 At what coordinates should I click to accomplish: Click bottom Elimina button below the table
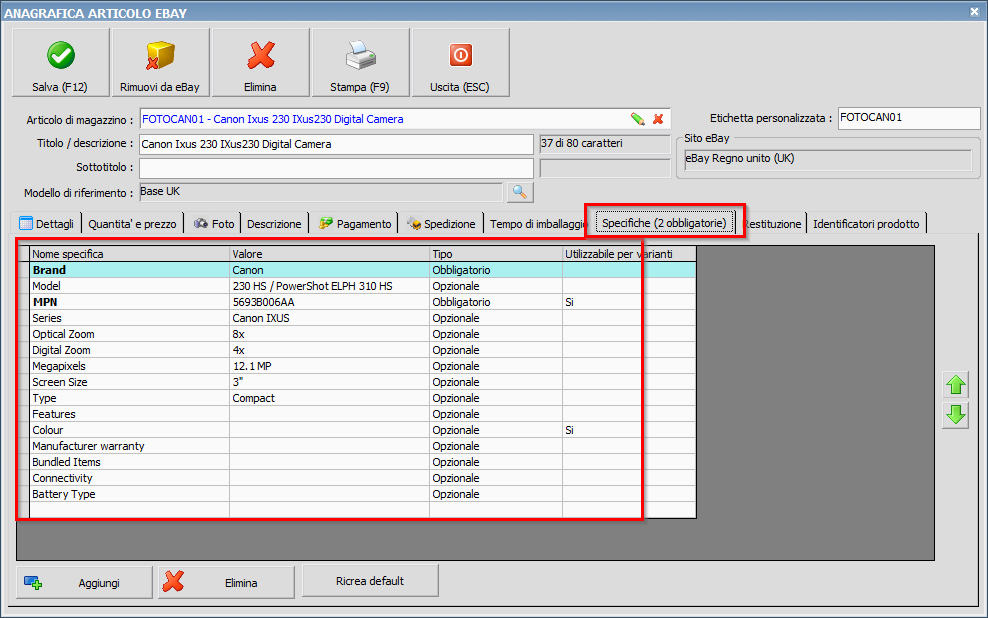coord(226,583)
